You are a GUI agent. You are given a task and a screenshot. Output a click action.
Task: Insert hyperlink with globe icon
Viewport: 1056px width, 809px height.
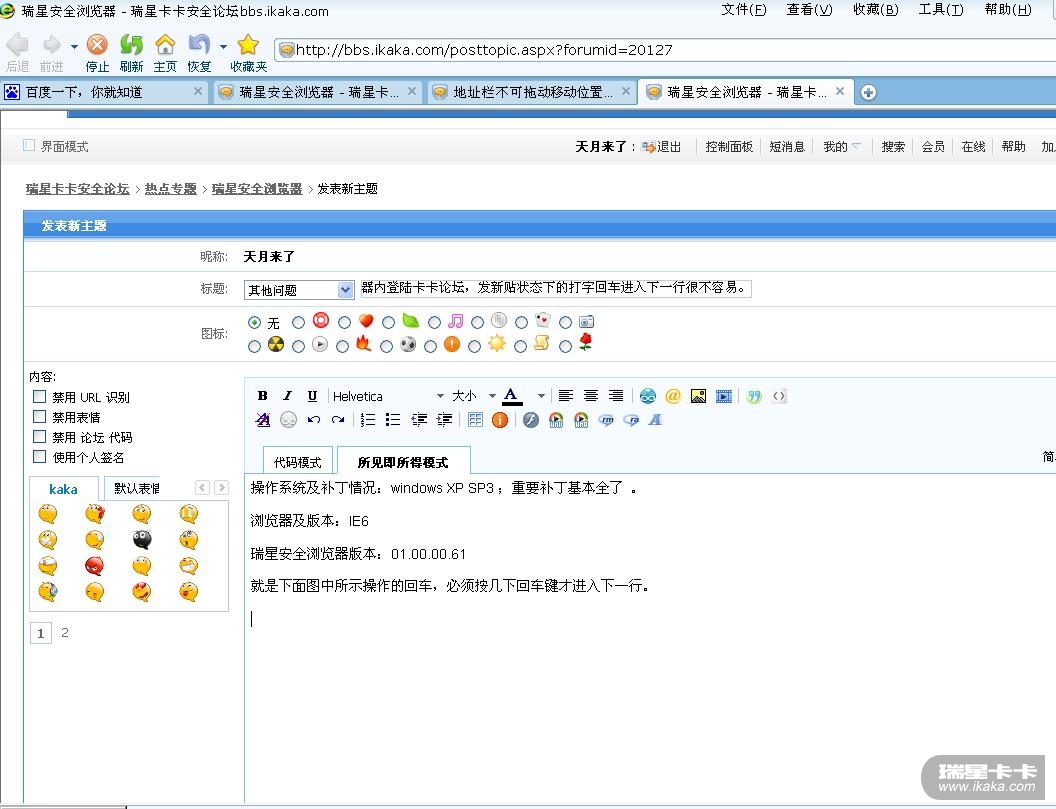pyautogui.click(x=648, y=396)
